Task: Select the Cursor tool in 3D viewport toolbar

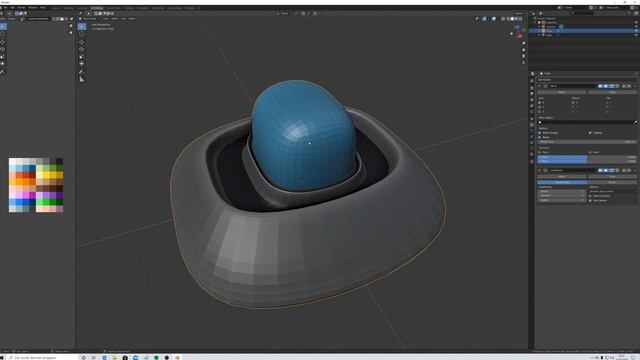Action: point(82,34)
